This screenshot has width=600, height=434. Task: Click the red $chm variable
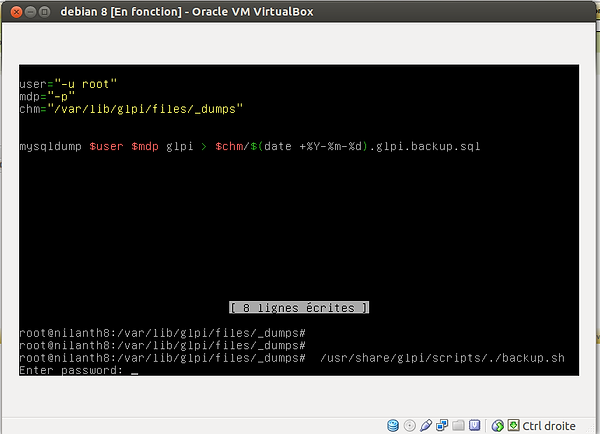[x=229, y=147]
